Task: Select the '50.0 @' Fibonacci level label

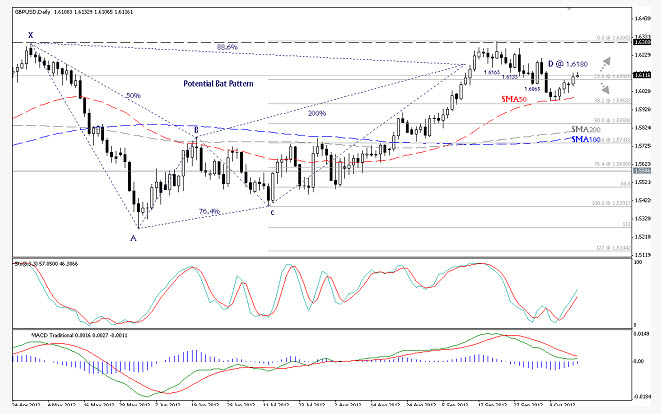Action: pyautogui.click(x=613, y=121)
